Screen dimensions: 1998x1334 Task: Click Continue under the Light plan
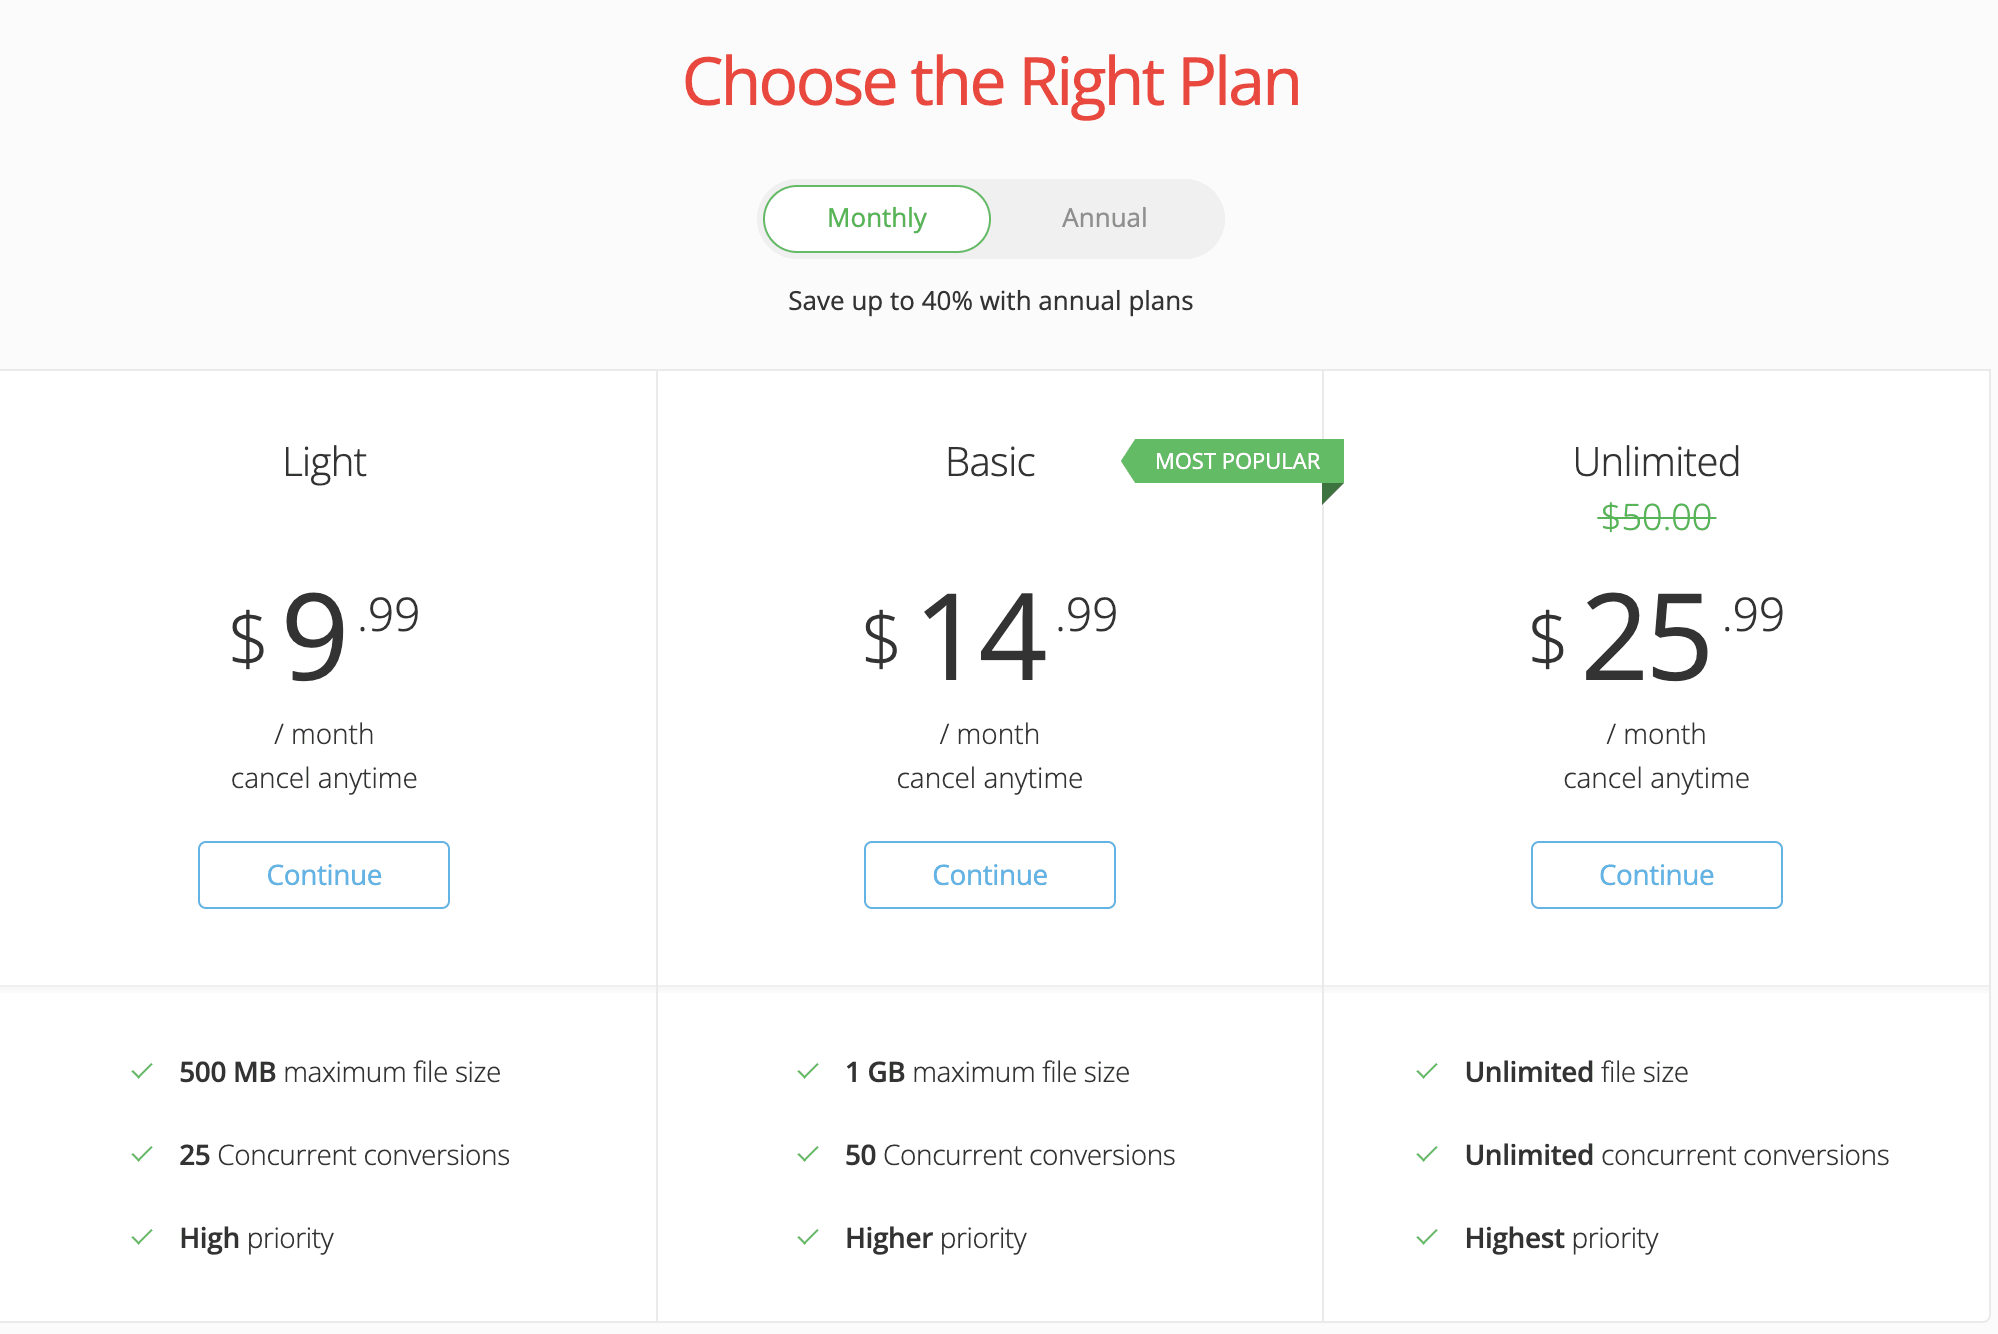(x=324, y=875)
